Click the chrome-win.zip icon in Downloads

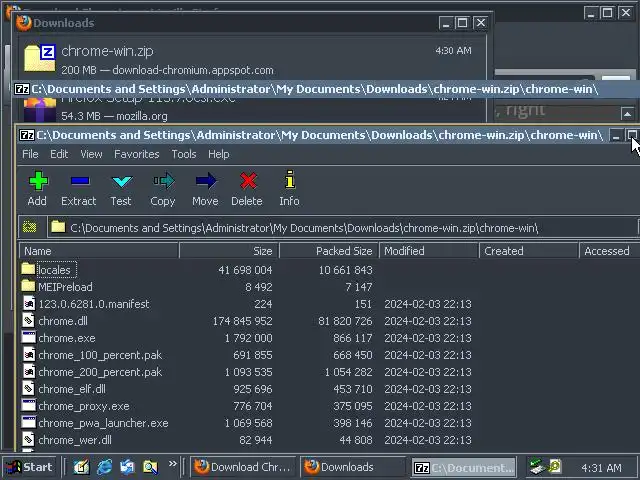(39, 59)
